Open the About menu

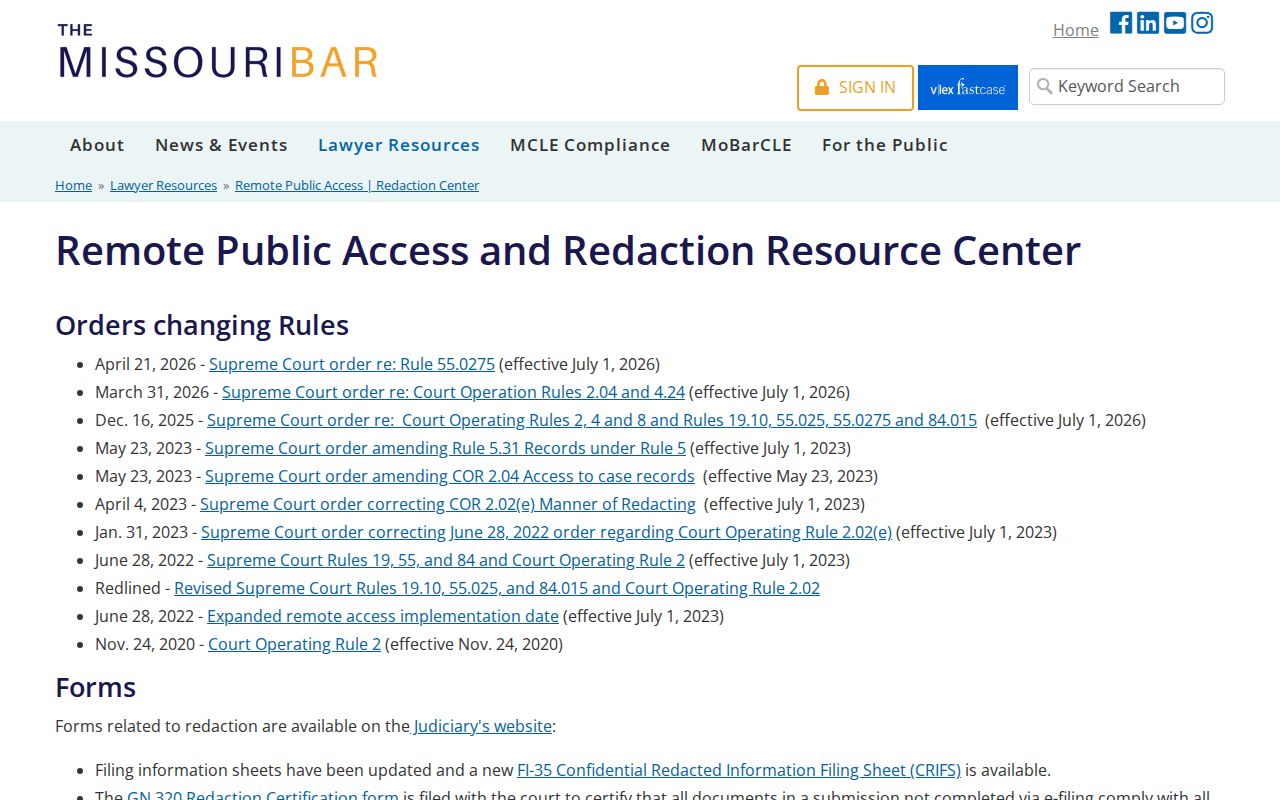tap(97, 145)
